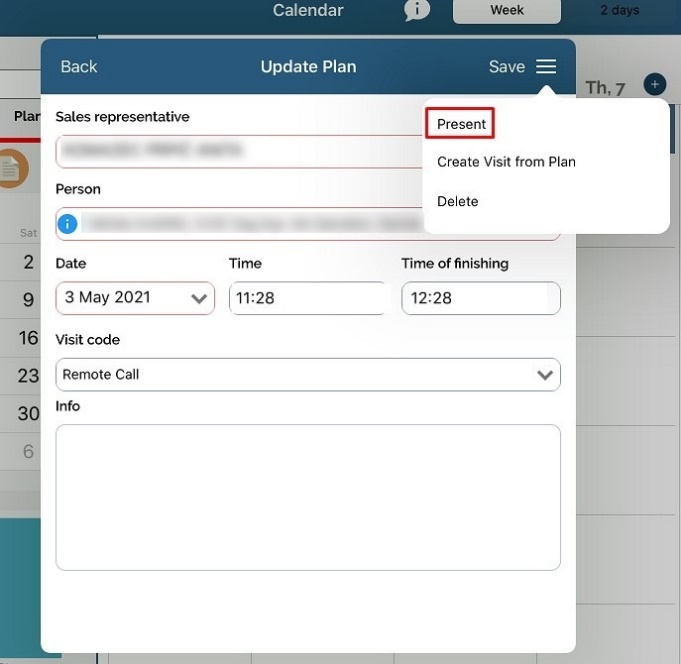681x664 pixels.
Task: Choose Create Visit from Plan
Action: tap(506, 162)
